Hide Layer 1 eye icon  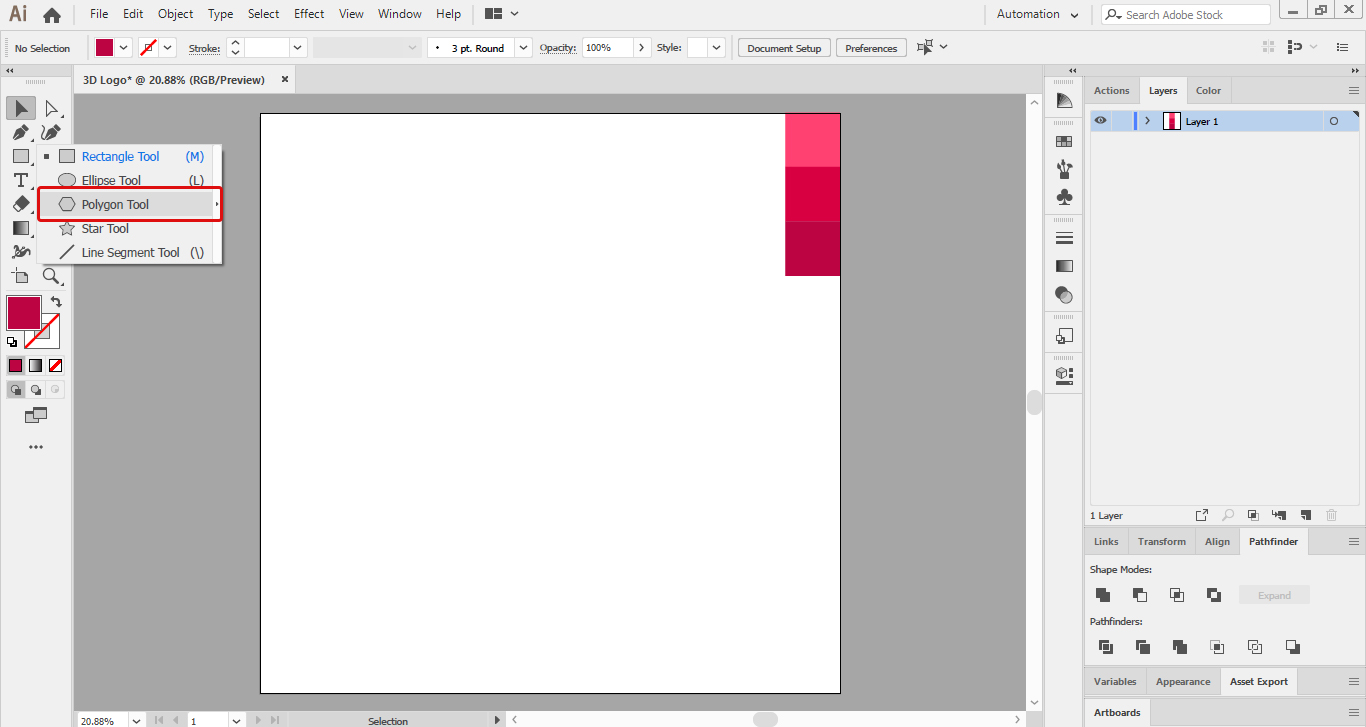(1100, 121)
